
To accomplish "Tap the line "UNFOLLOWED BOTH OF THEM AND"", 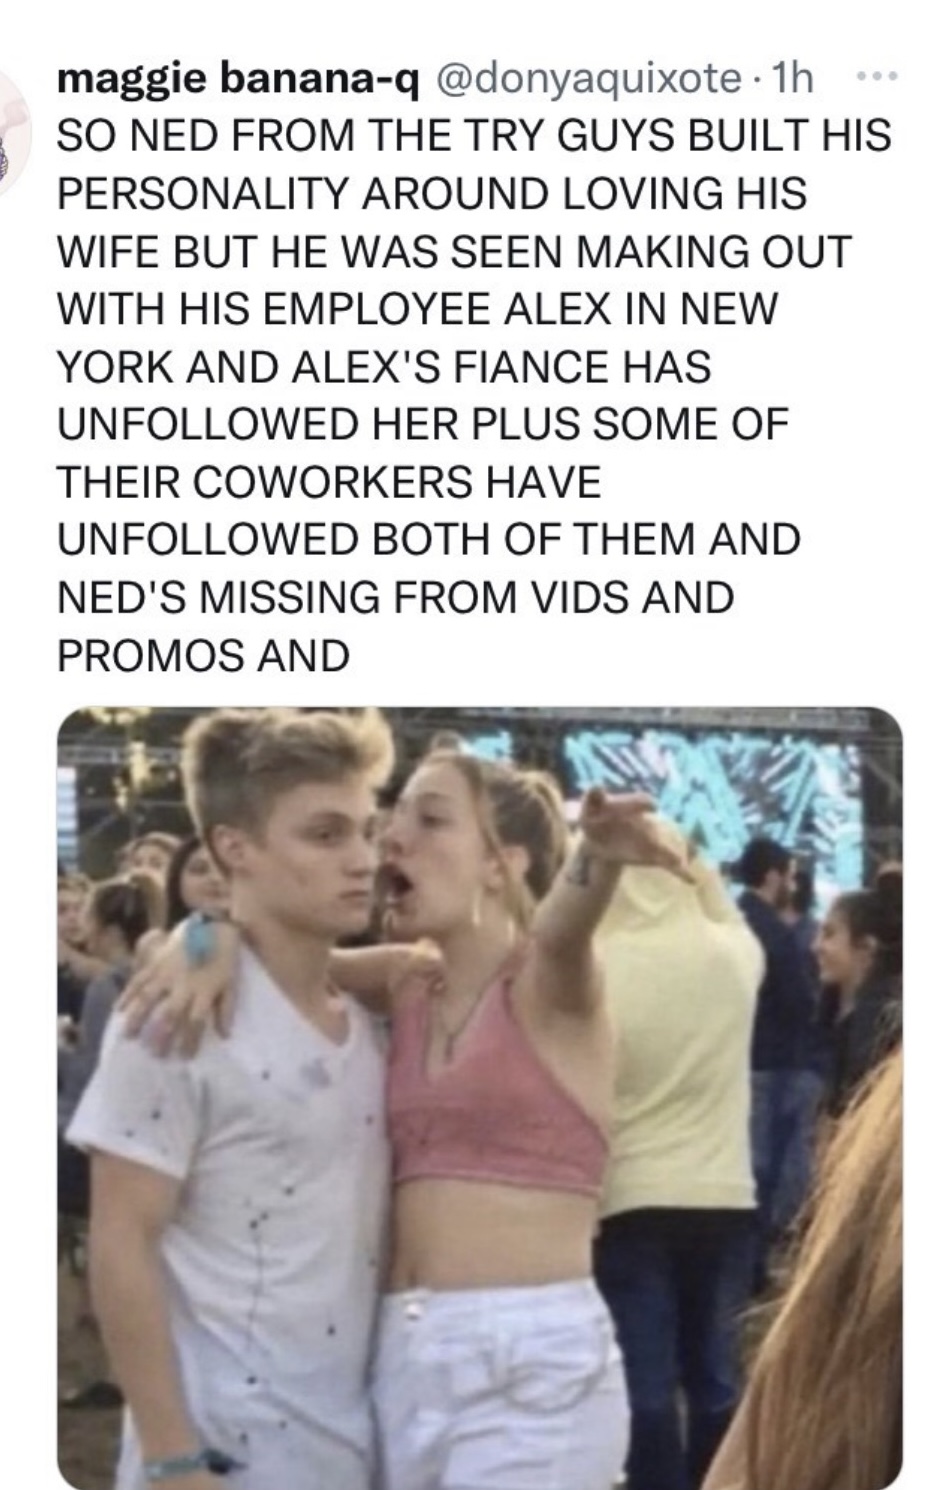I will click(429, 539).
